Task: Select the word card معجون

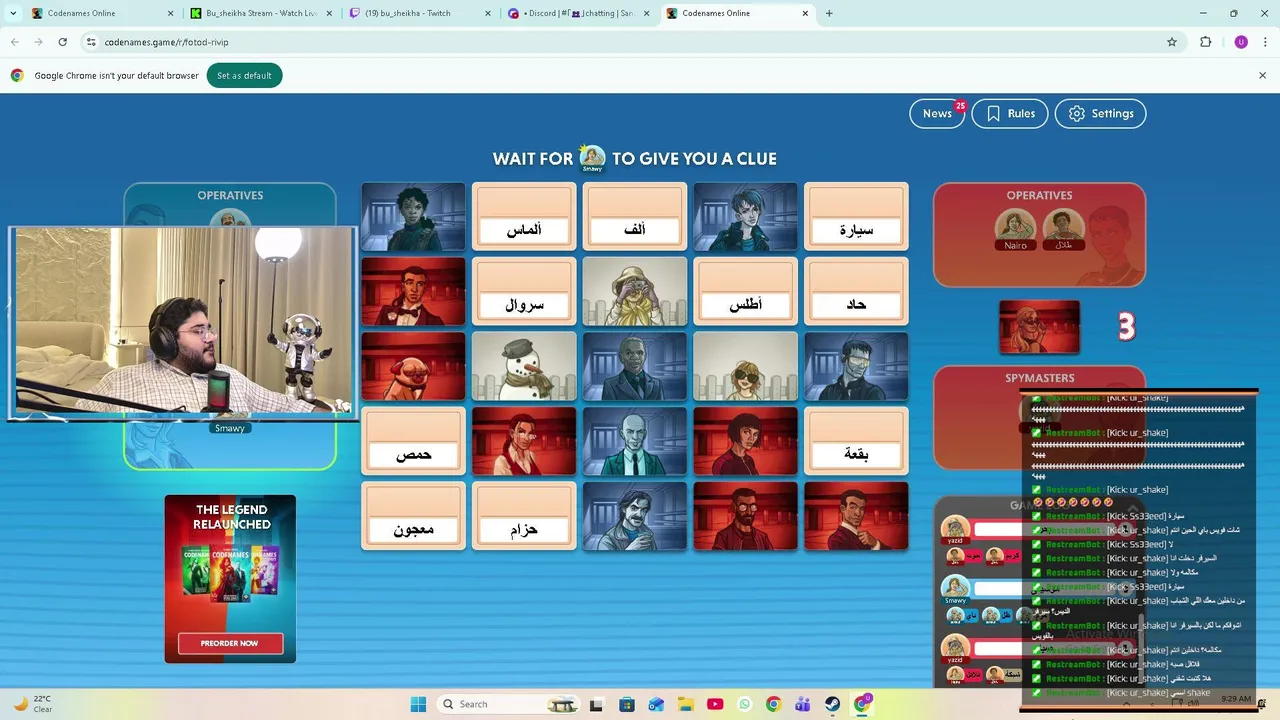Action: click(x=413, y=516)
